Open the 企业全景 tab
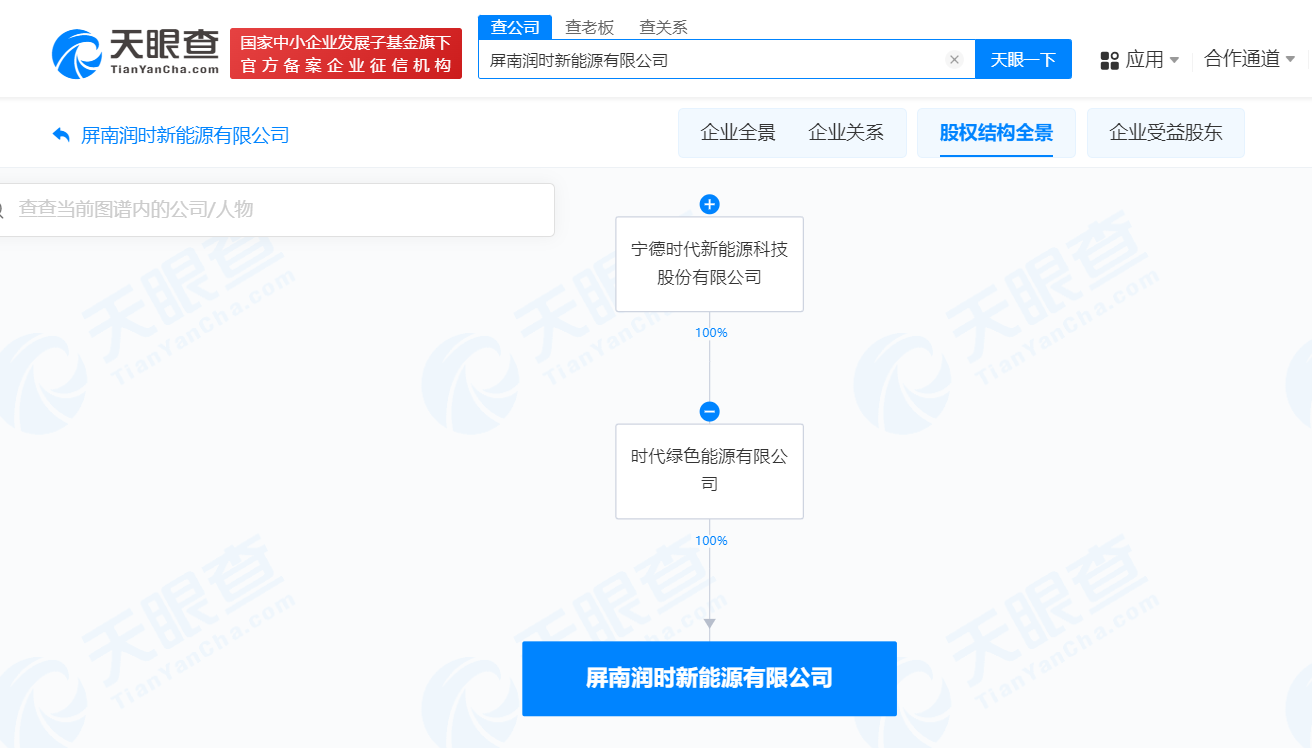The width and height of the screenshot is (1312, 748). 738,132
